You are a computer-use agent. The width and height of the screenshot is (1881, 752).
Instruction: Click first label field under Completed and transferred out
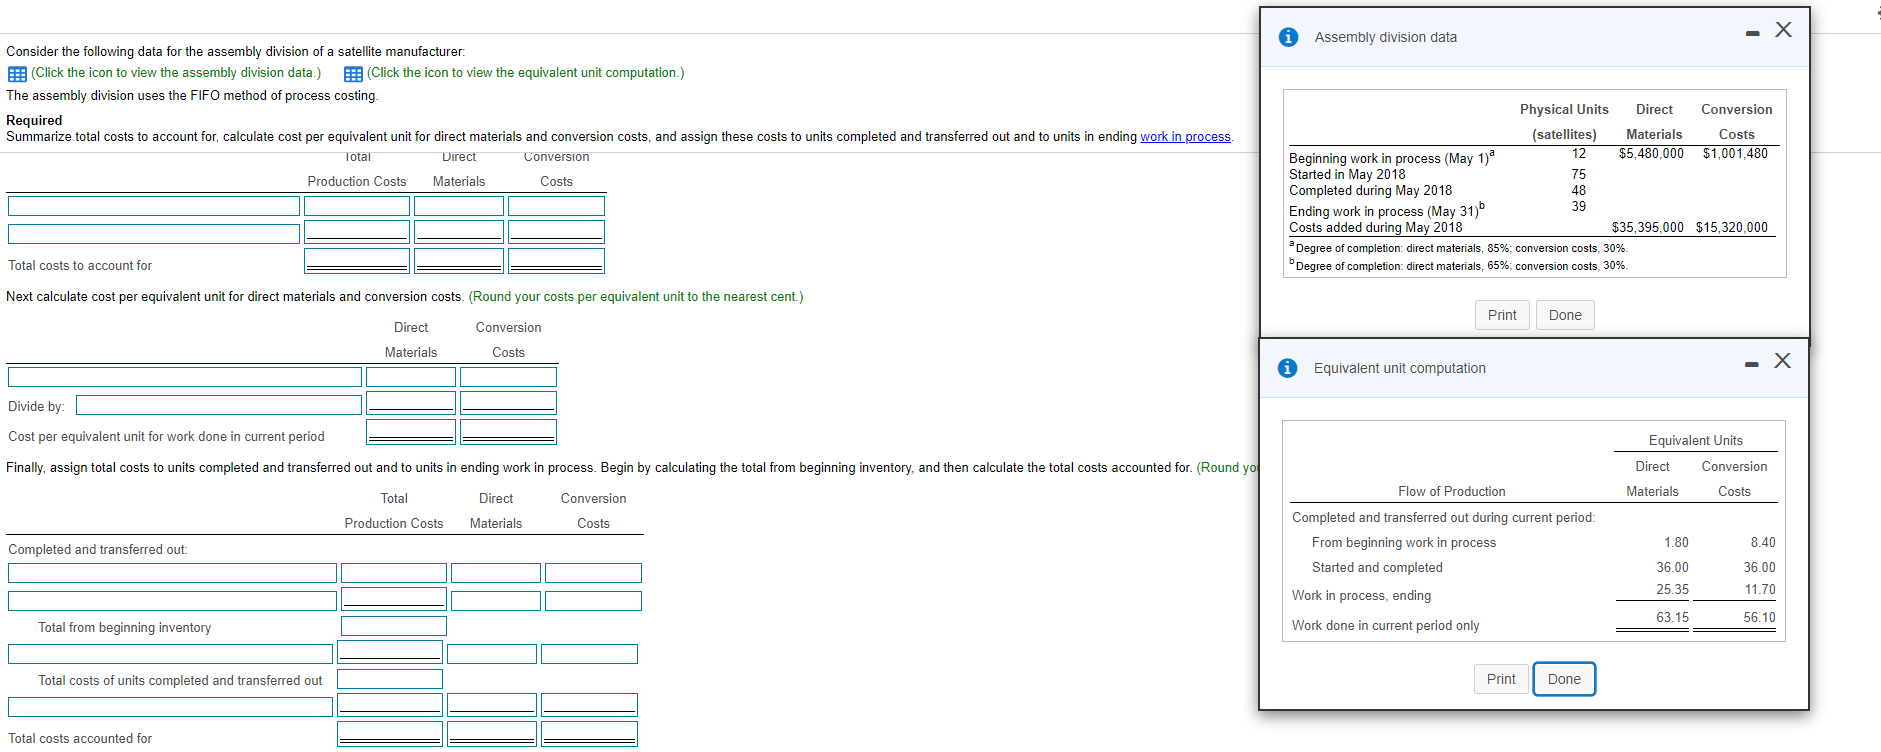(x=172, y=573)
